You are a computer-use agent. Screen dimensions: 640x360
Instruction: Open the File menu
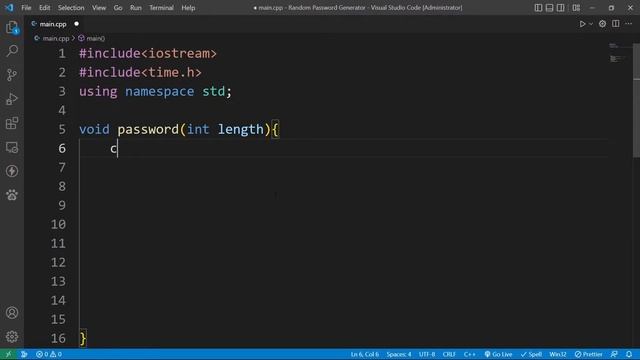pyautogui.click(x=26, y=8)
